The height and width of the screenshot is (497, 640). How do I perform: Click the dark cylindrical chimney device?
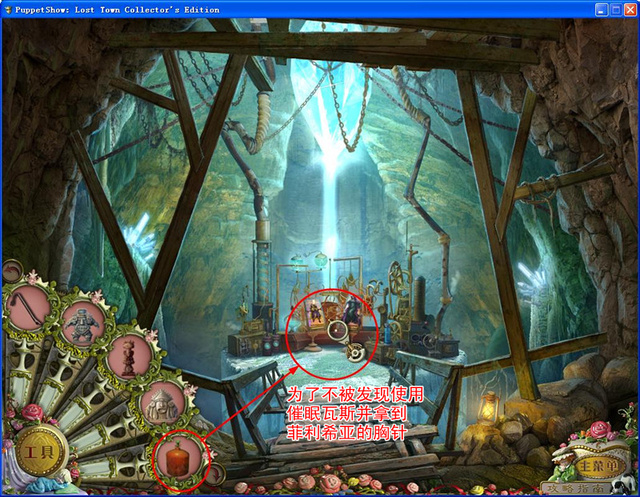[x=420, y=298]
